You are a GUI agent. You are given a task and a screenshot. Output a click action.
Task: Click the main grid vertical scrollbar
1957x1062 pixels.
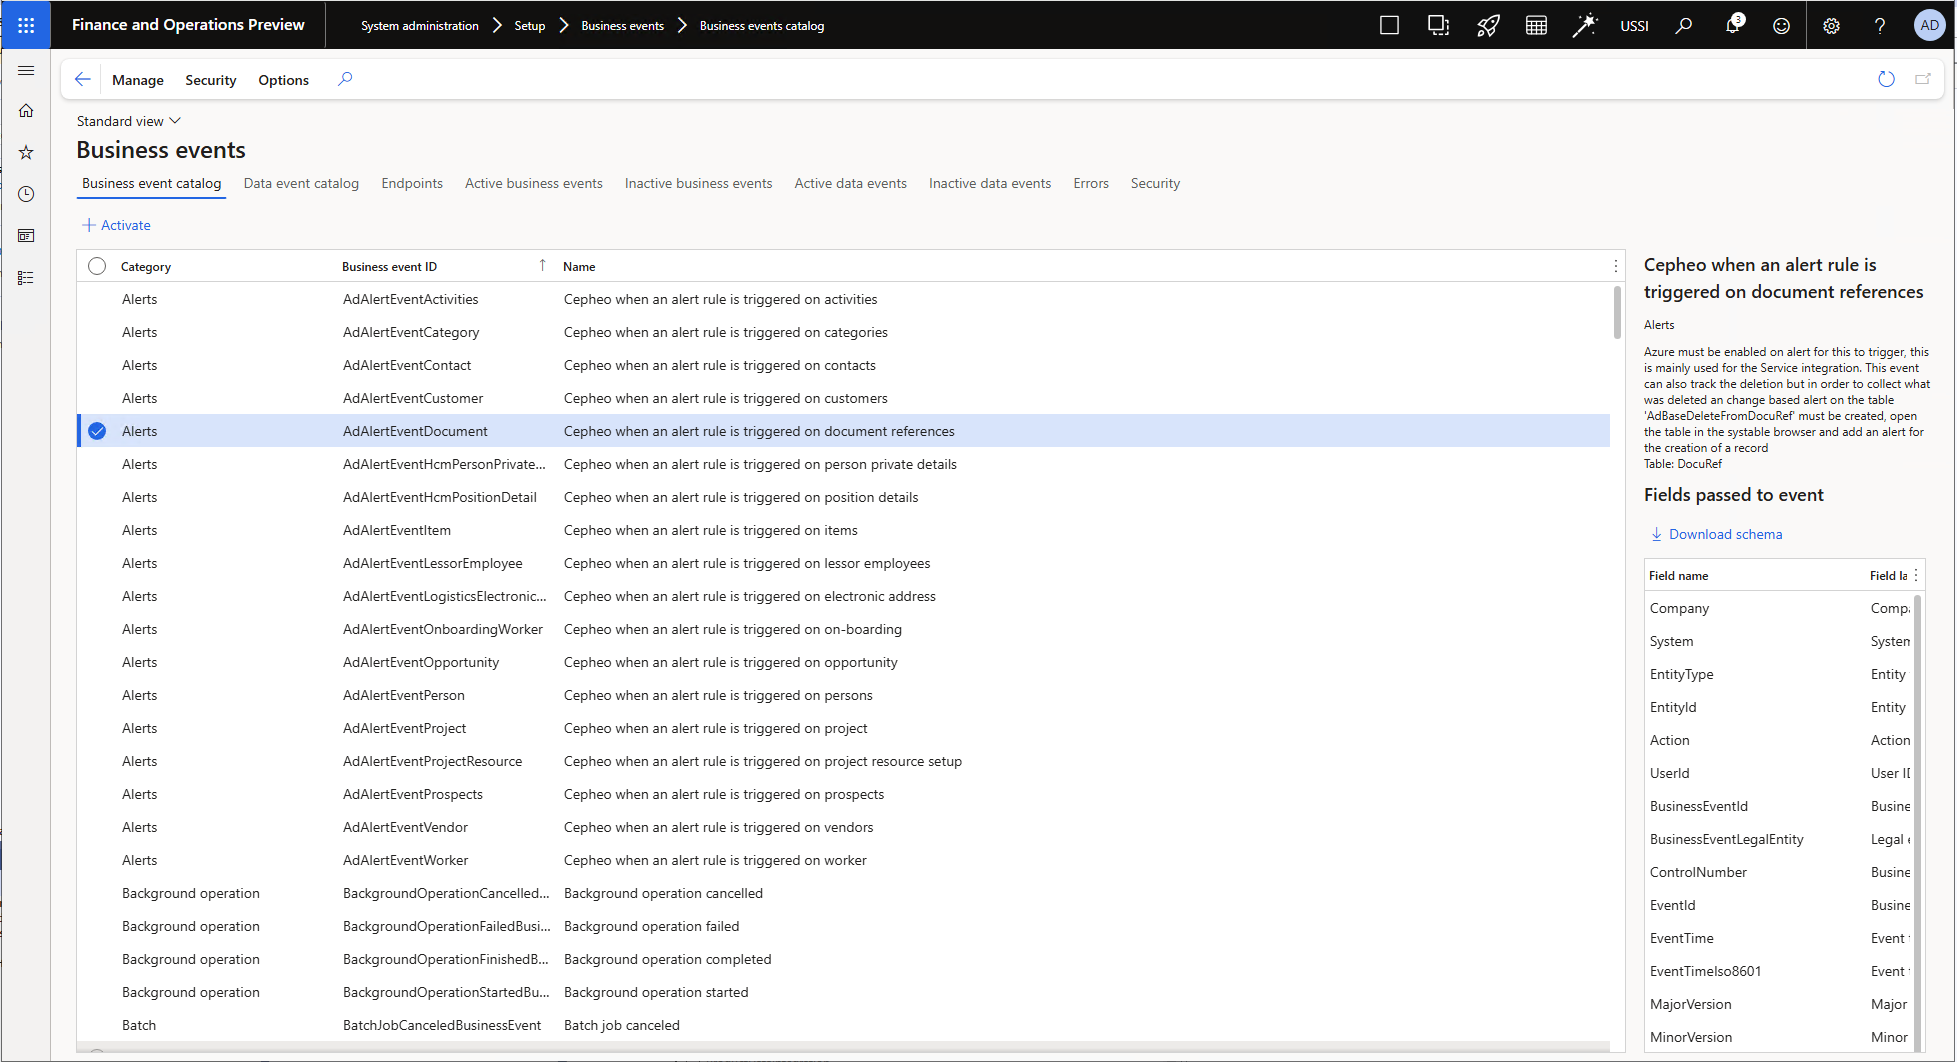pos(1617,313)
